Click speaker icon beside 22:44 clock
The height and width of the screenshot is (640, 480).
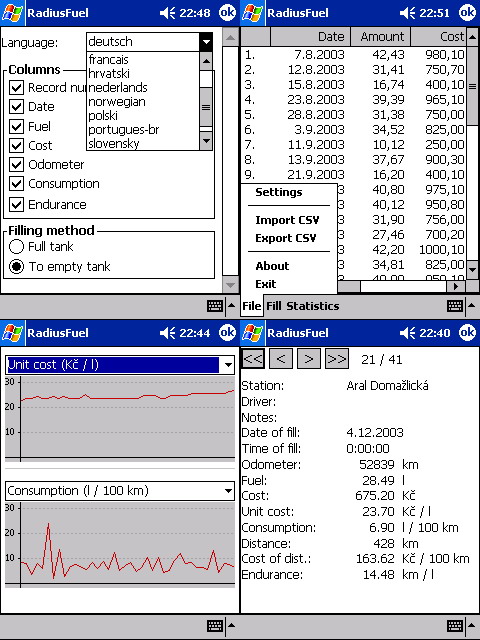[x=168, y=333]
